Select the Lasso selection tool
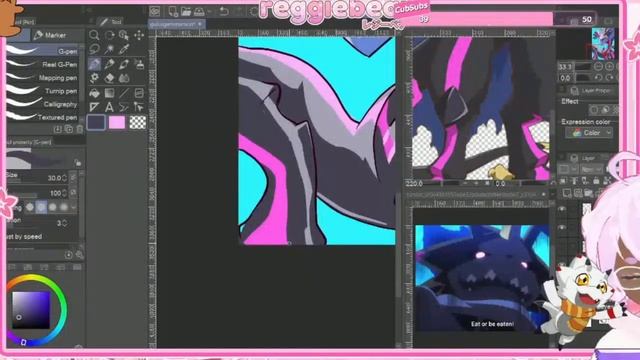The image size is (640, 360). 94,49
